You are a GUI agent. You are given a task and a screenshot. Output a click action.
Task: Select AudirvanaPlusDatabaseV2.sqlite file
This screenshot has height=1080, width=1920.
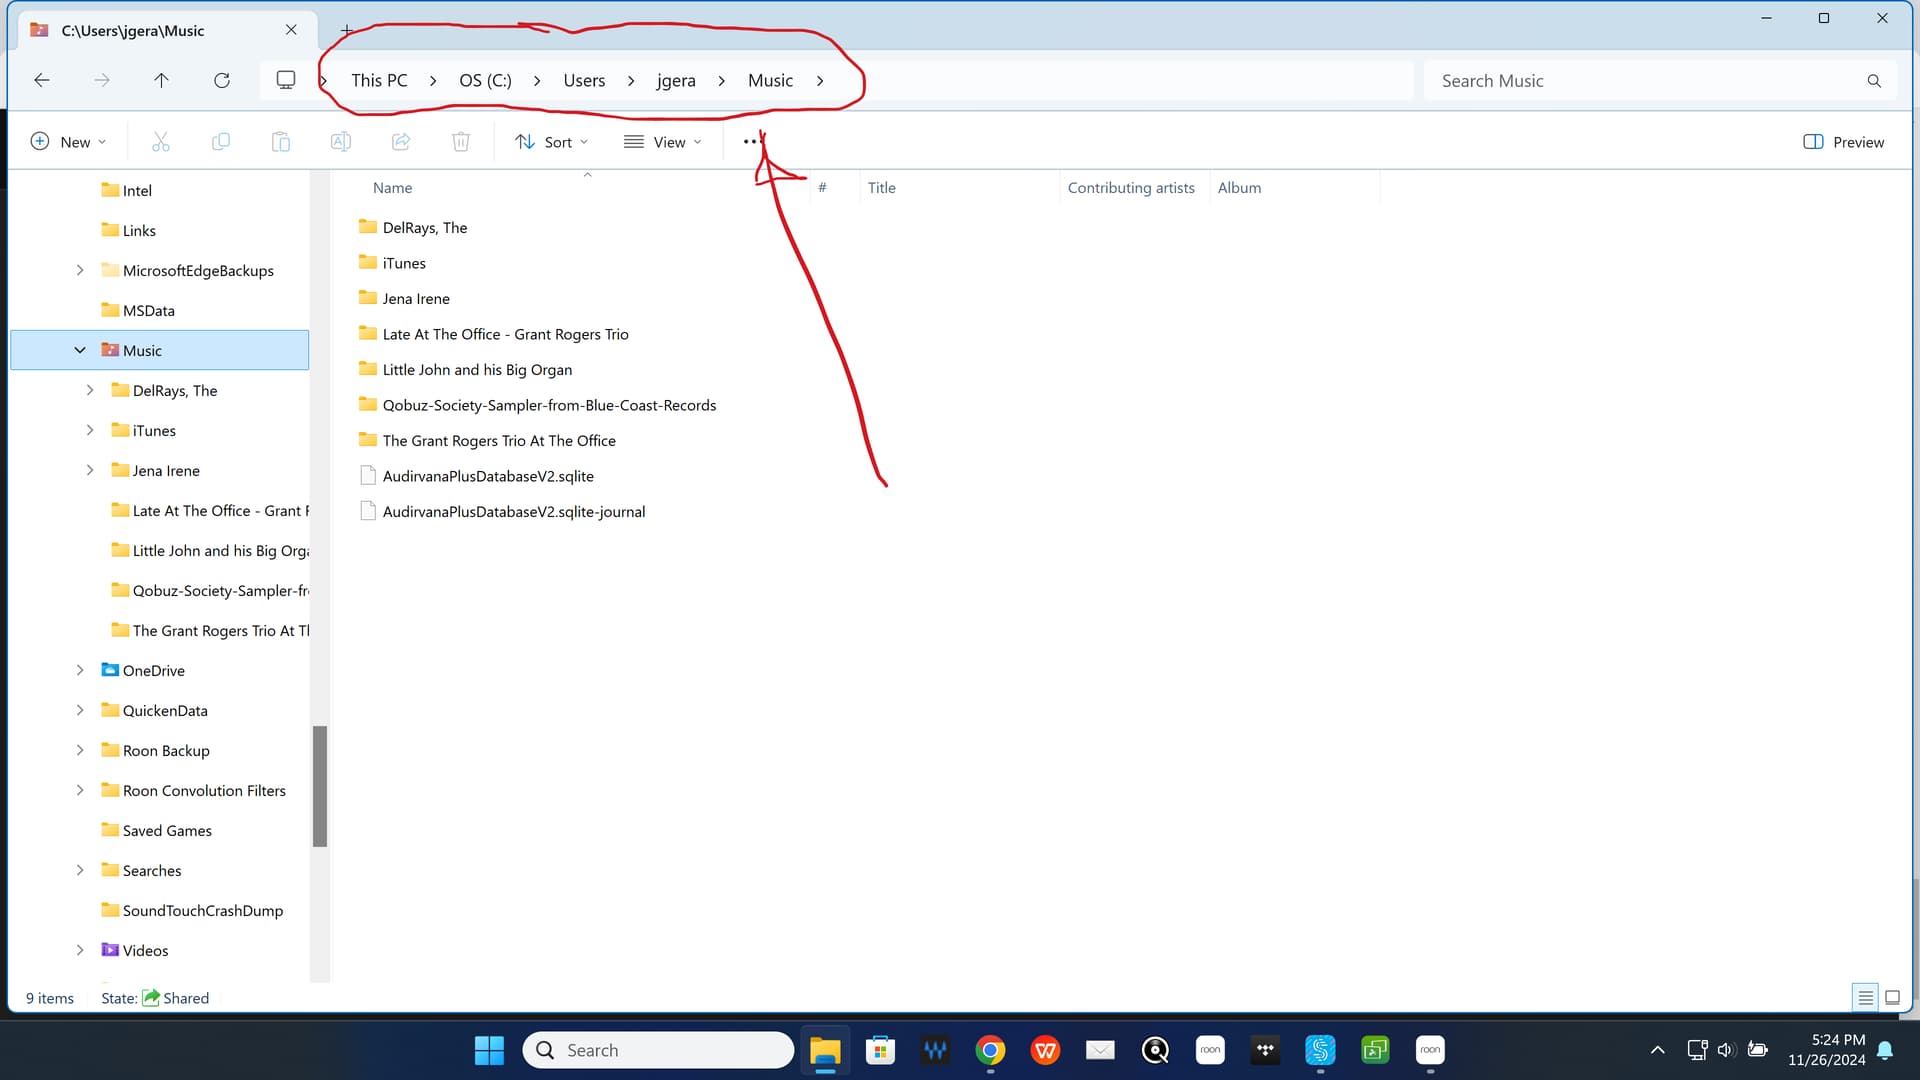(x=488, y=476)
